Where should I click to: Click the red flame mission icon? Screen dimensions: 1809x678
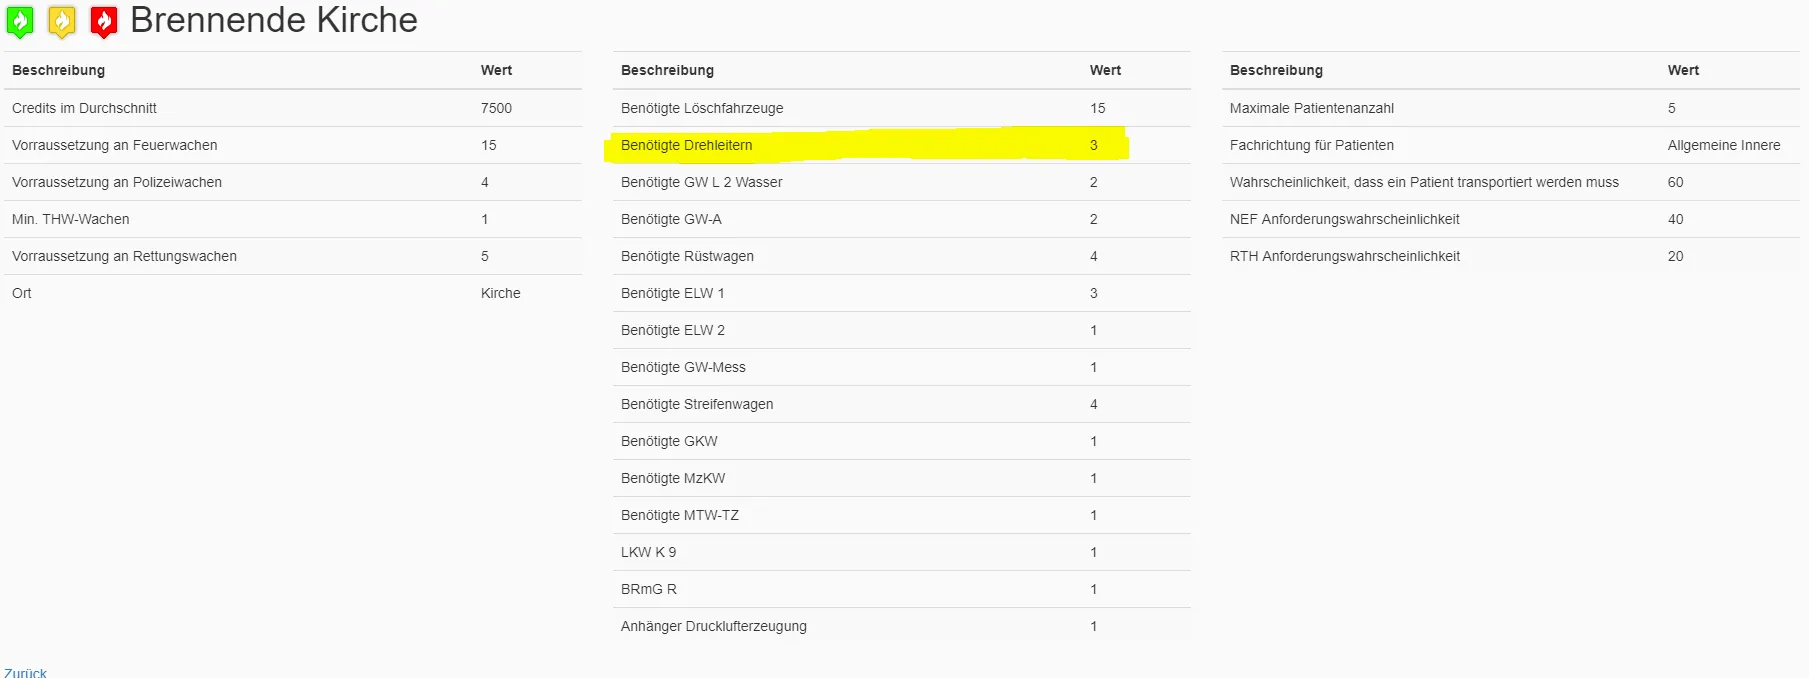pos(104,21)
